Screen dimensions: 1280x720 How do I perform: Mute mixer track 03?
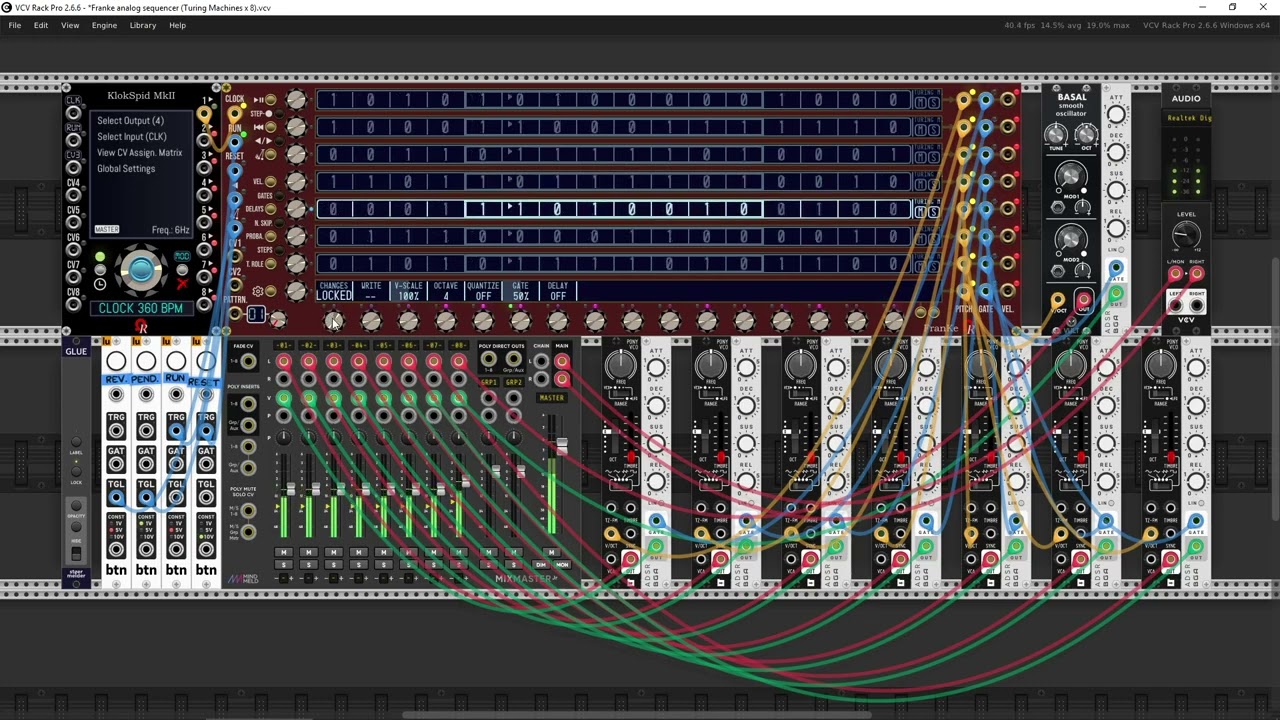[x=334, y=552]
